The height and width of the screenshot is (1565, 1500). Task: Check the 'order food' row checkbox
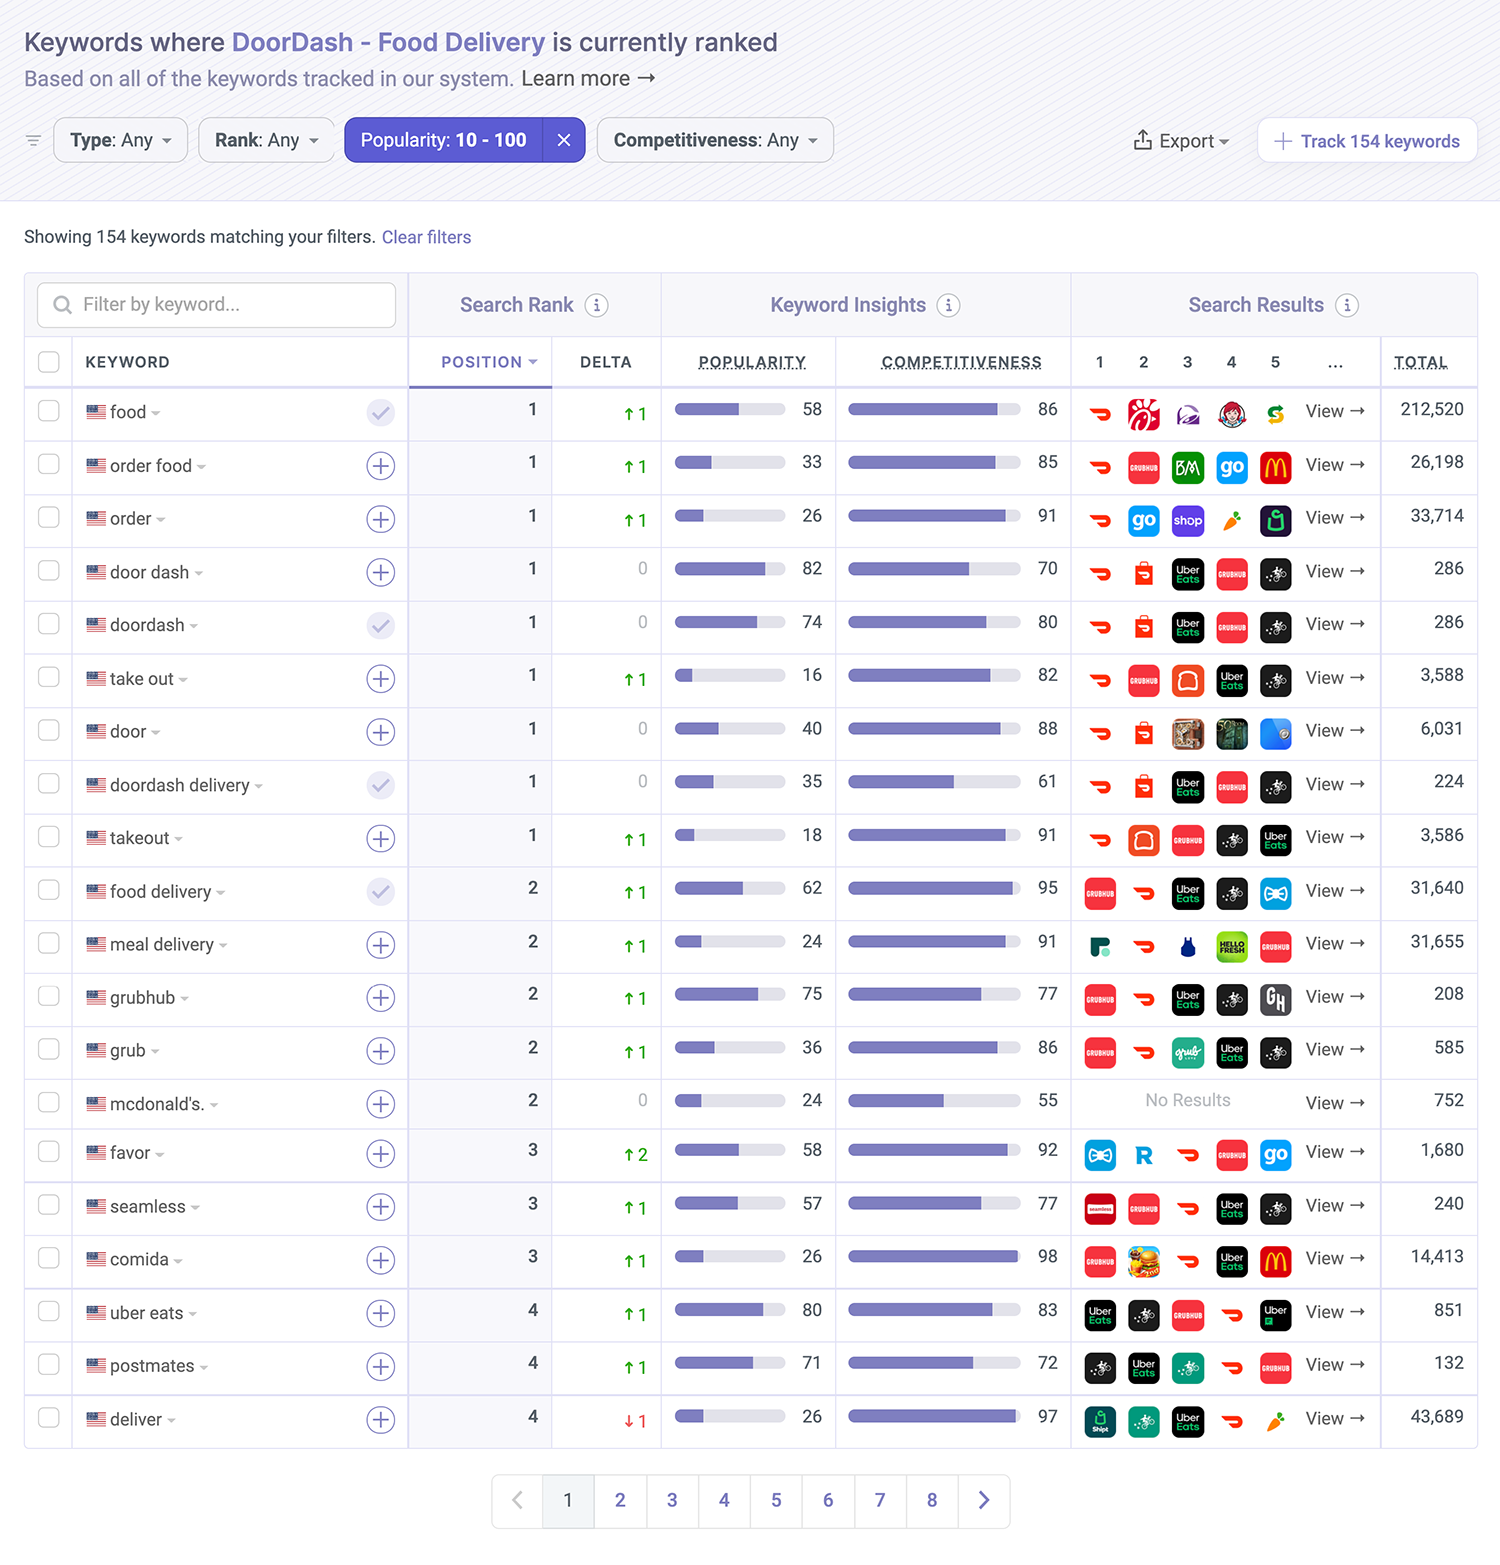(x=48, y=464)
